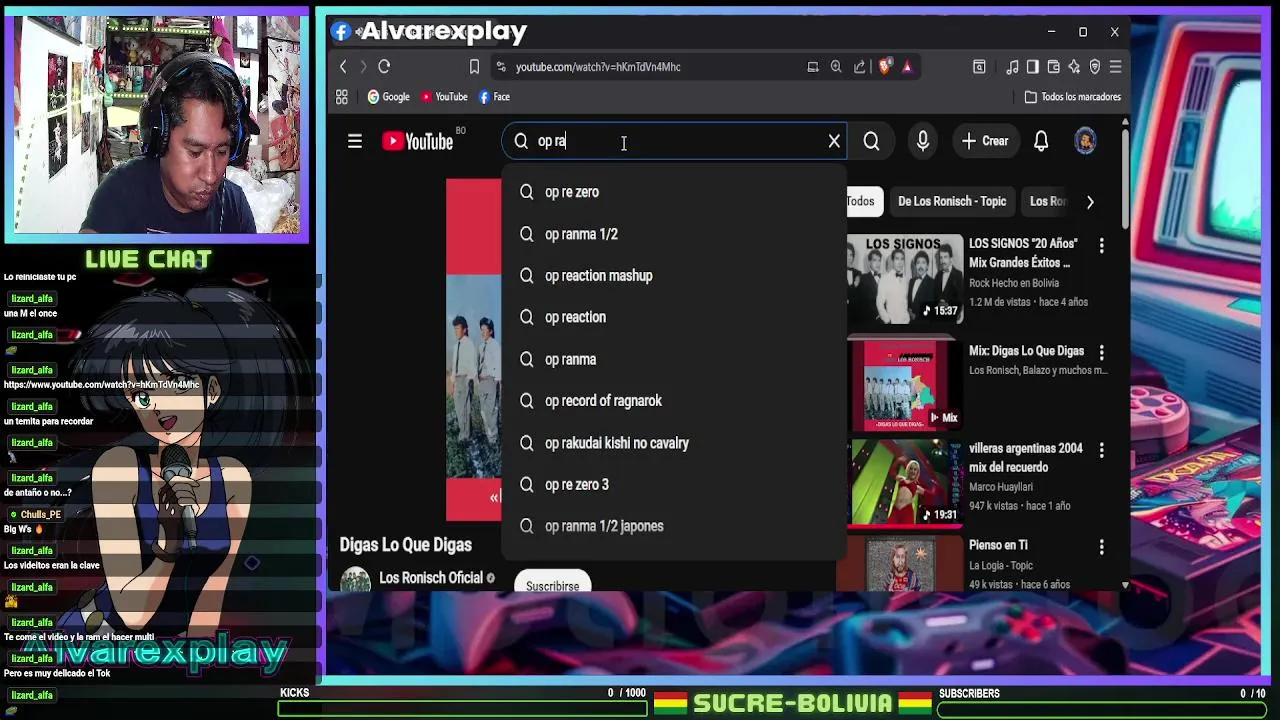
Task: Click the rewind arrows on video player
Action: pyautogui.click(x=494, y=497)
